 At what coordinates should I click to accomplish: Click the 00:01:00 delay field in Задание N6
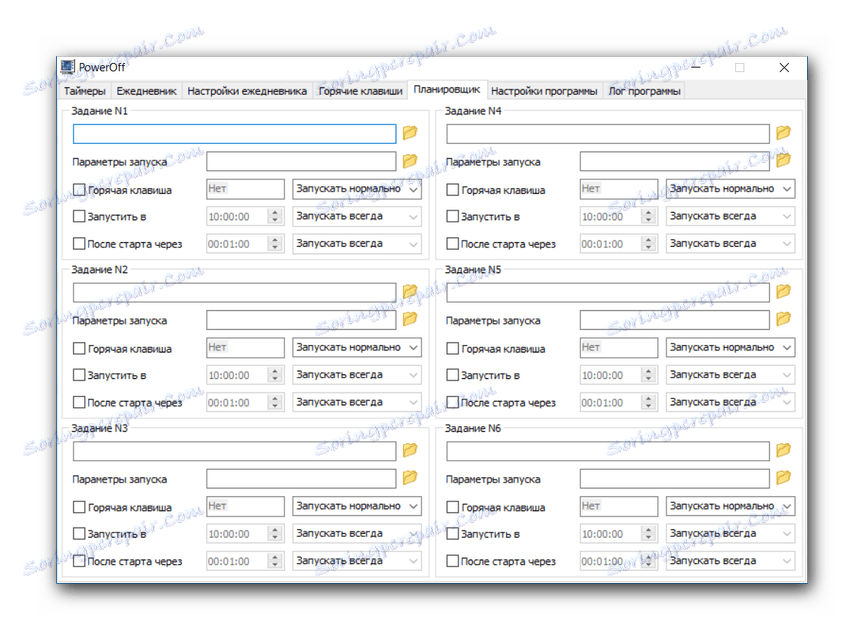click(x=611, y=561)
